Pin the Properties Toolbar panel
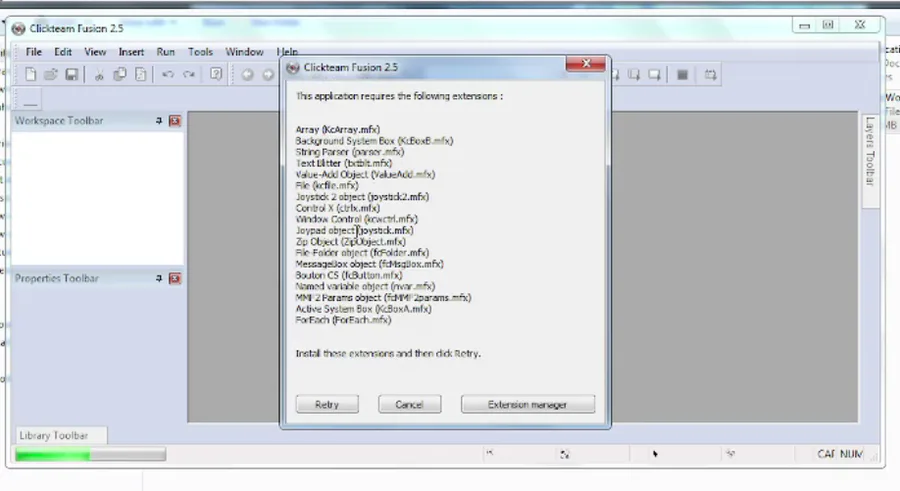Image resolution: width=900 pixels, height=491 pixels. click(x=159, y=279)
